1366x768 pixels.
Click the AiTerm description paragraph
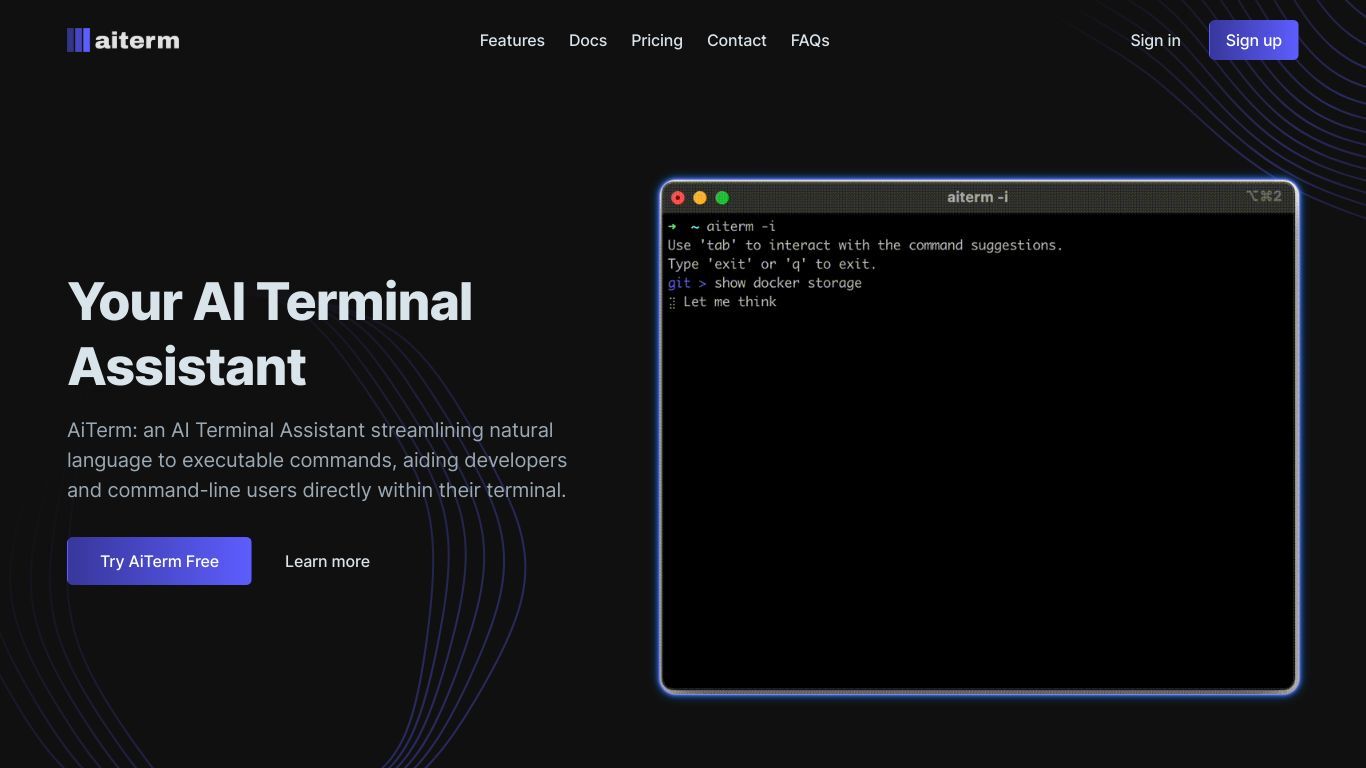(317, 460)
